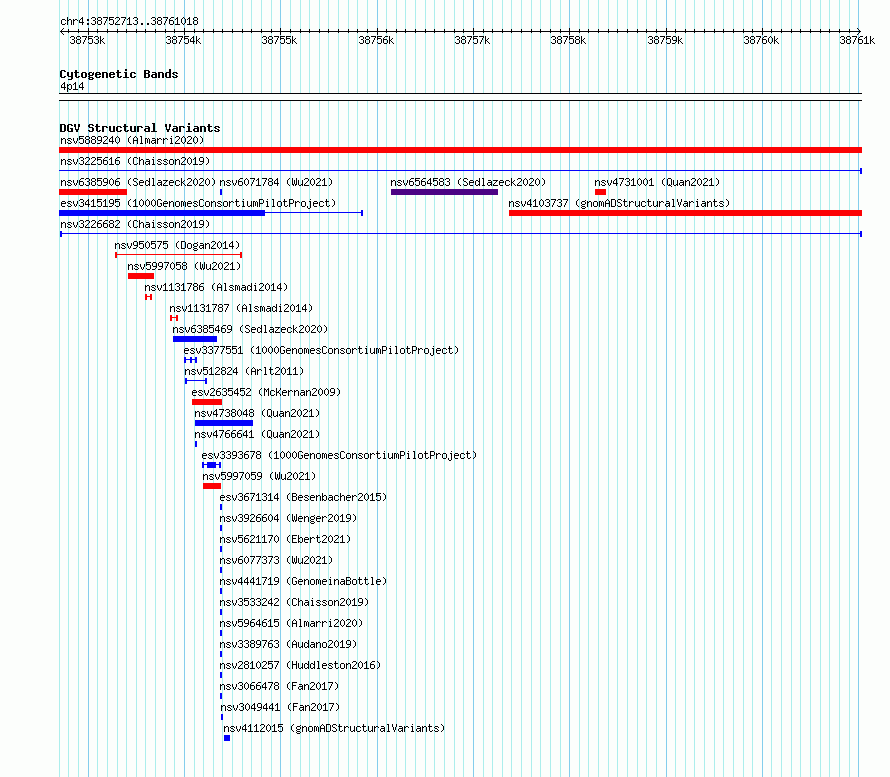Screen dimensions: 890x777
Task: Click nsv6077373 (Wu2021) label
Action: coord(276,560)
